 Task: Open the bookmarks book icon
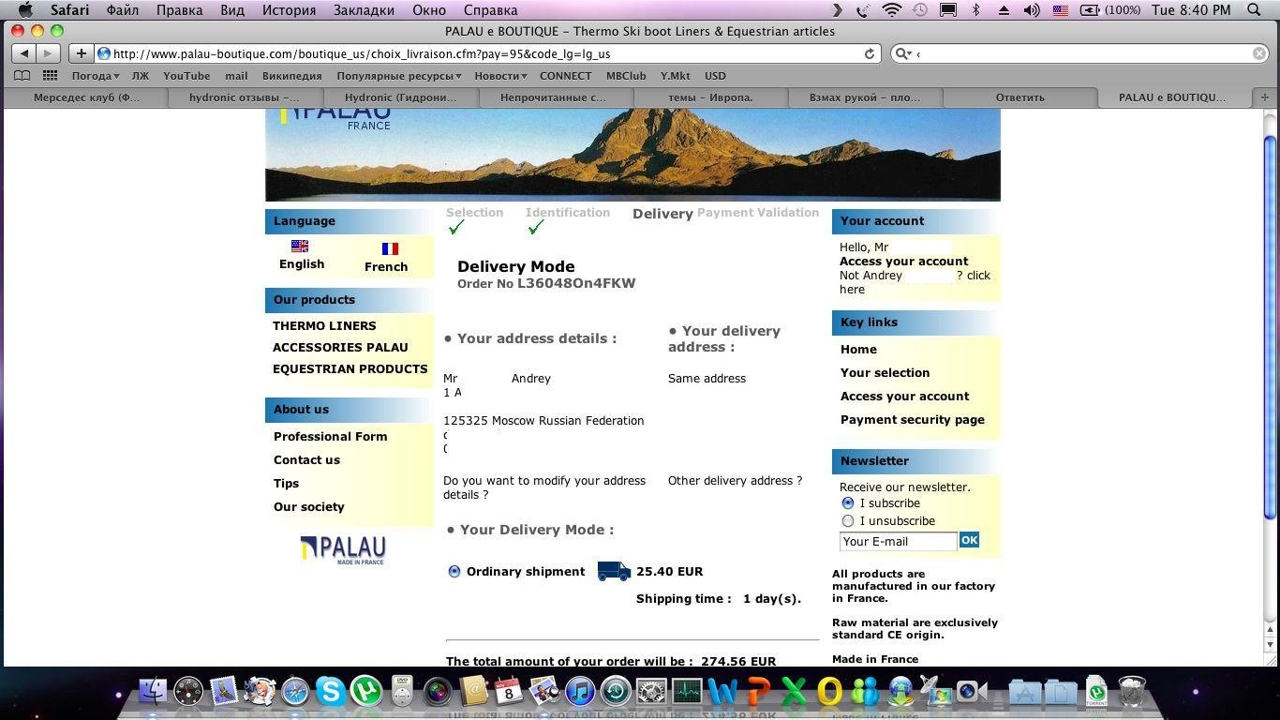(22, 76)
